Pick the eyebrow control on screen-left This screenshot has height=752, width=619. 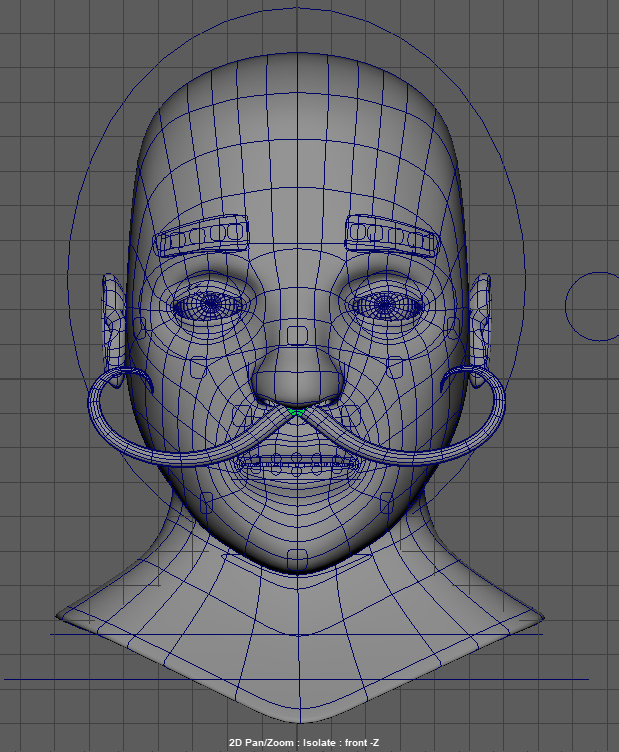[203, 237]
